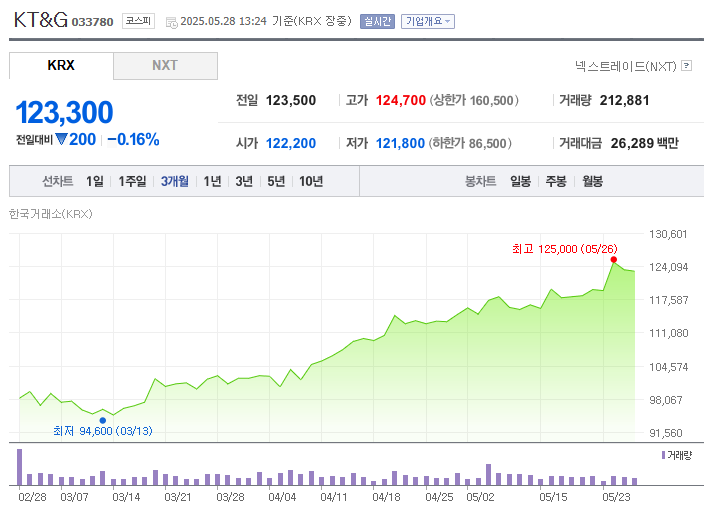Click the 최저 94,600 (03/13) label
Screen dimensions: 704x523
click(103, 431)
